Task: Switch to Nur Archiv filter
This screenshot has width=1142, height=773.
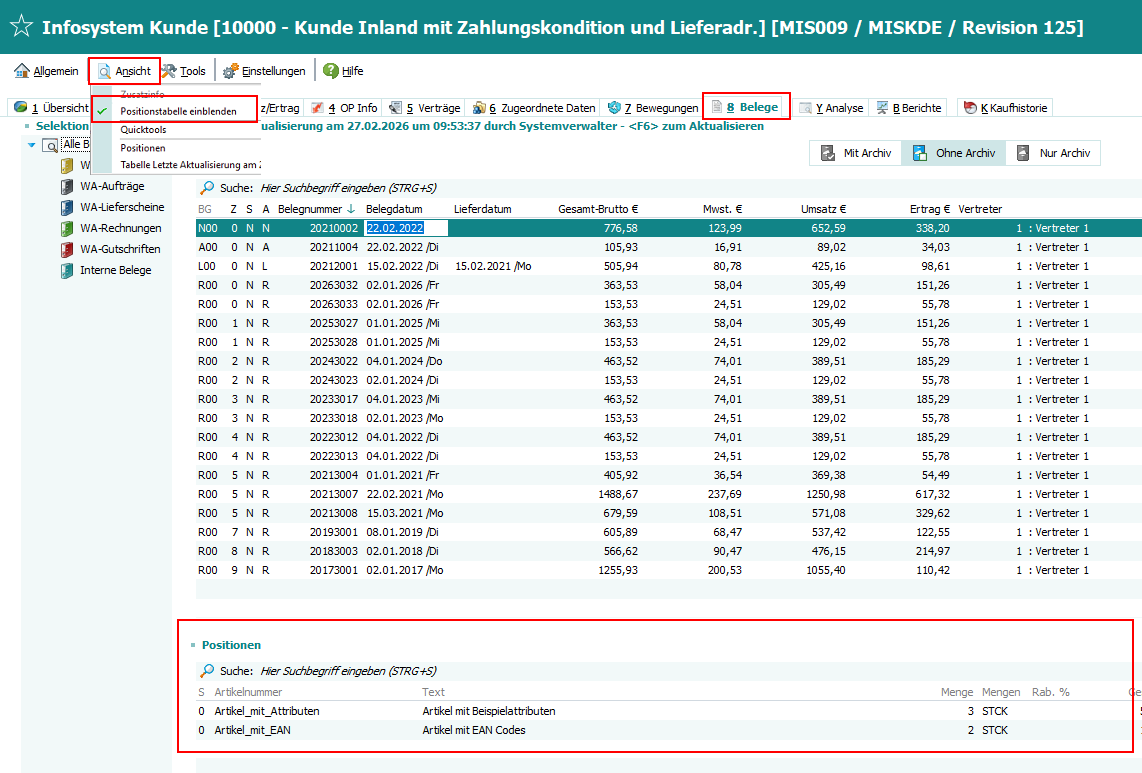Action: click(x=1053, y=153)
